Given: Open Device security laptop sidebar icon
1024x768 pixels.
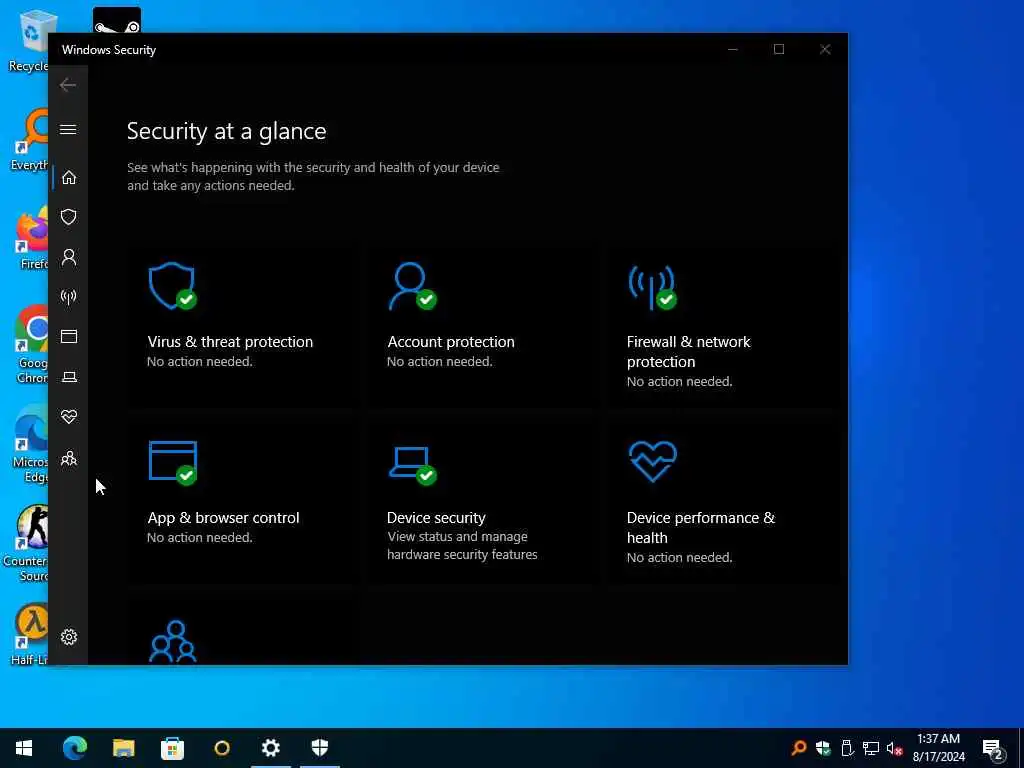Looking at the screenshot, I should pos(69,377).
